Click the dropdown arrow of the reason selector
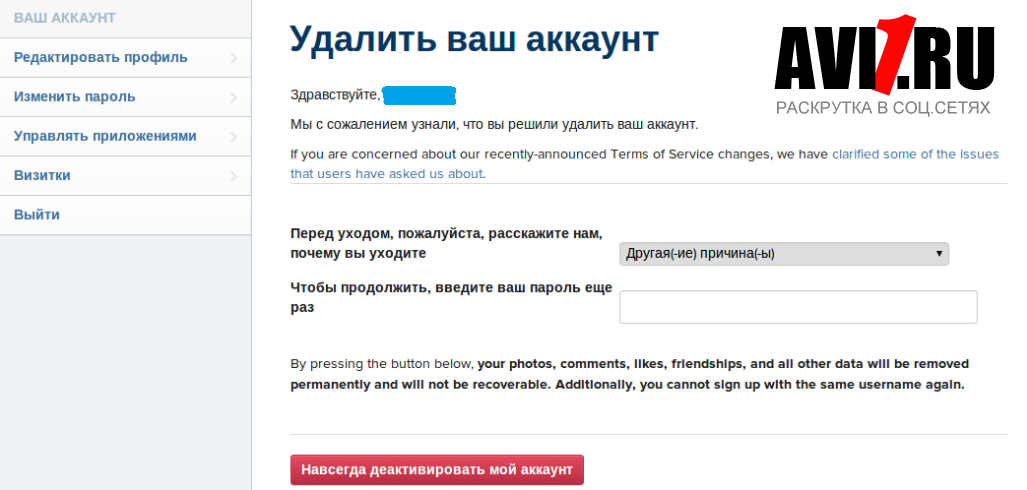Image resolution: width=1027 pixels, height=490 pixels. tap(939, 254)
